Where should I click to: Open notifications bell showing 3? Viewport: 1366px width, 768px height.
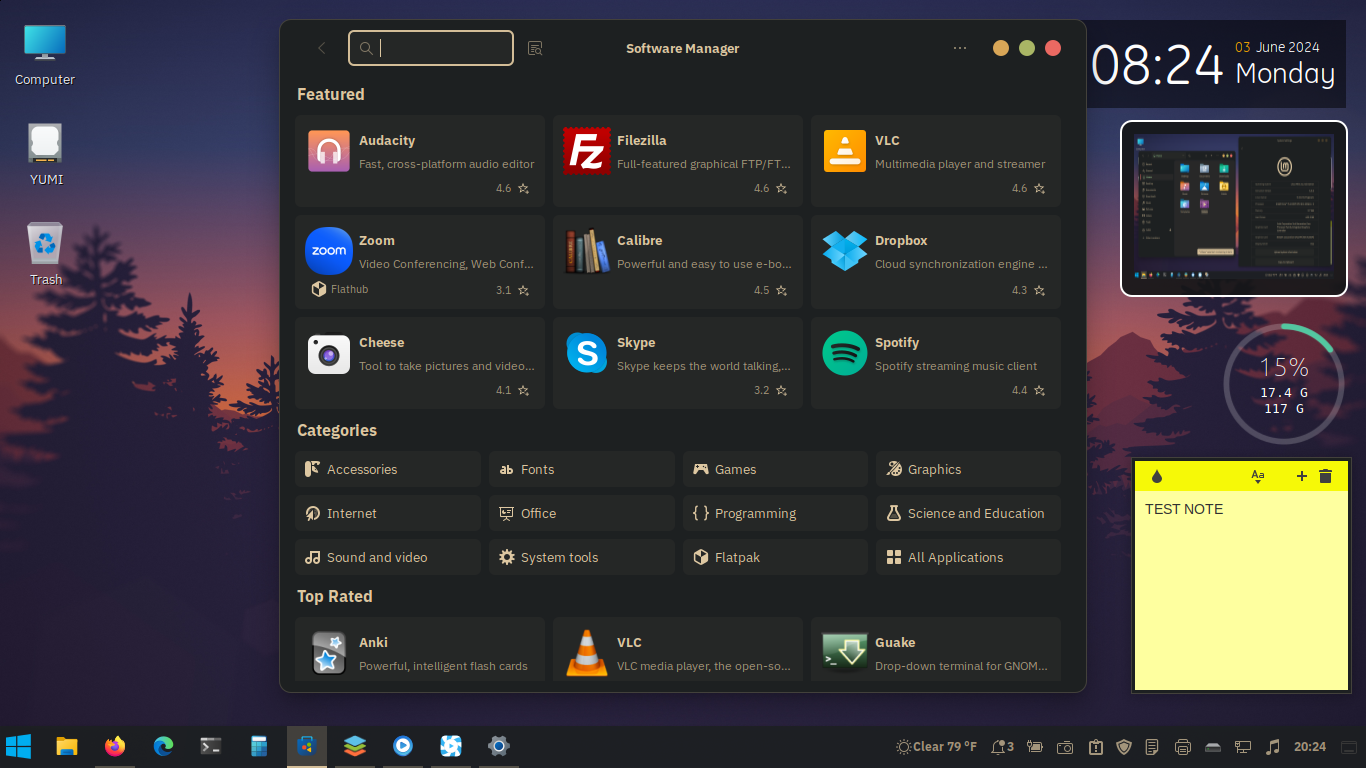(1002, 747)
